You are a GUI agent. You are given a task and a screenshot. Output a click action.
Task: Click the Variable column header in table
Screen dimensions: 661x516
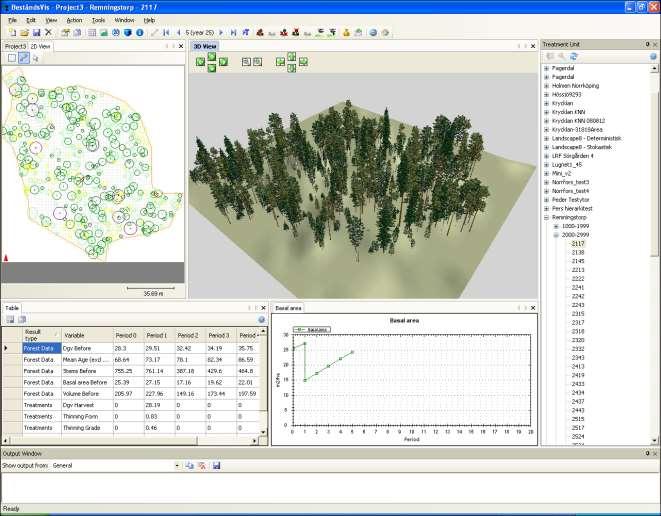87,335
